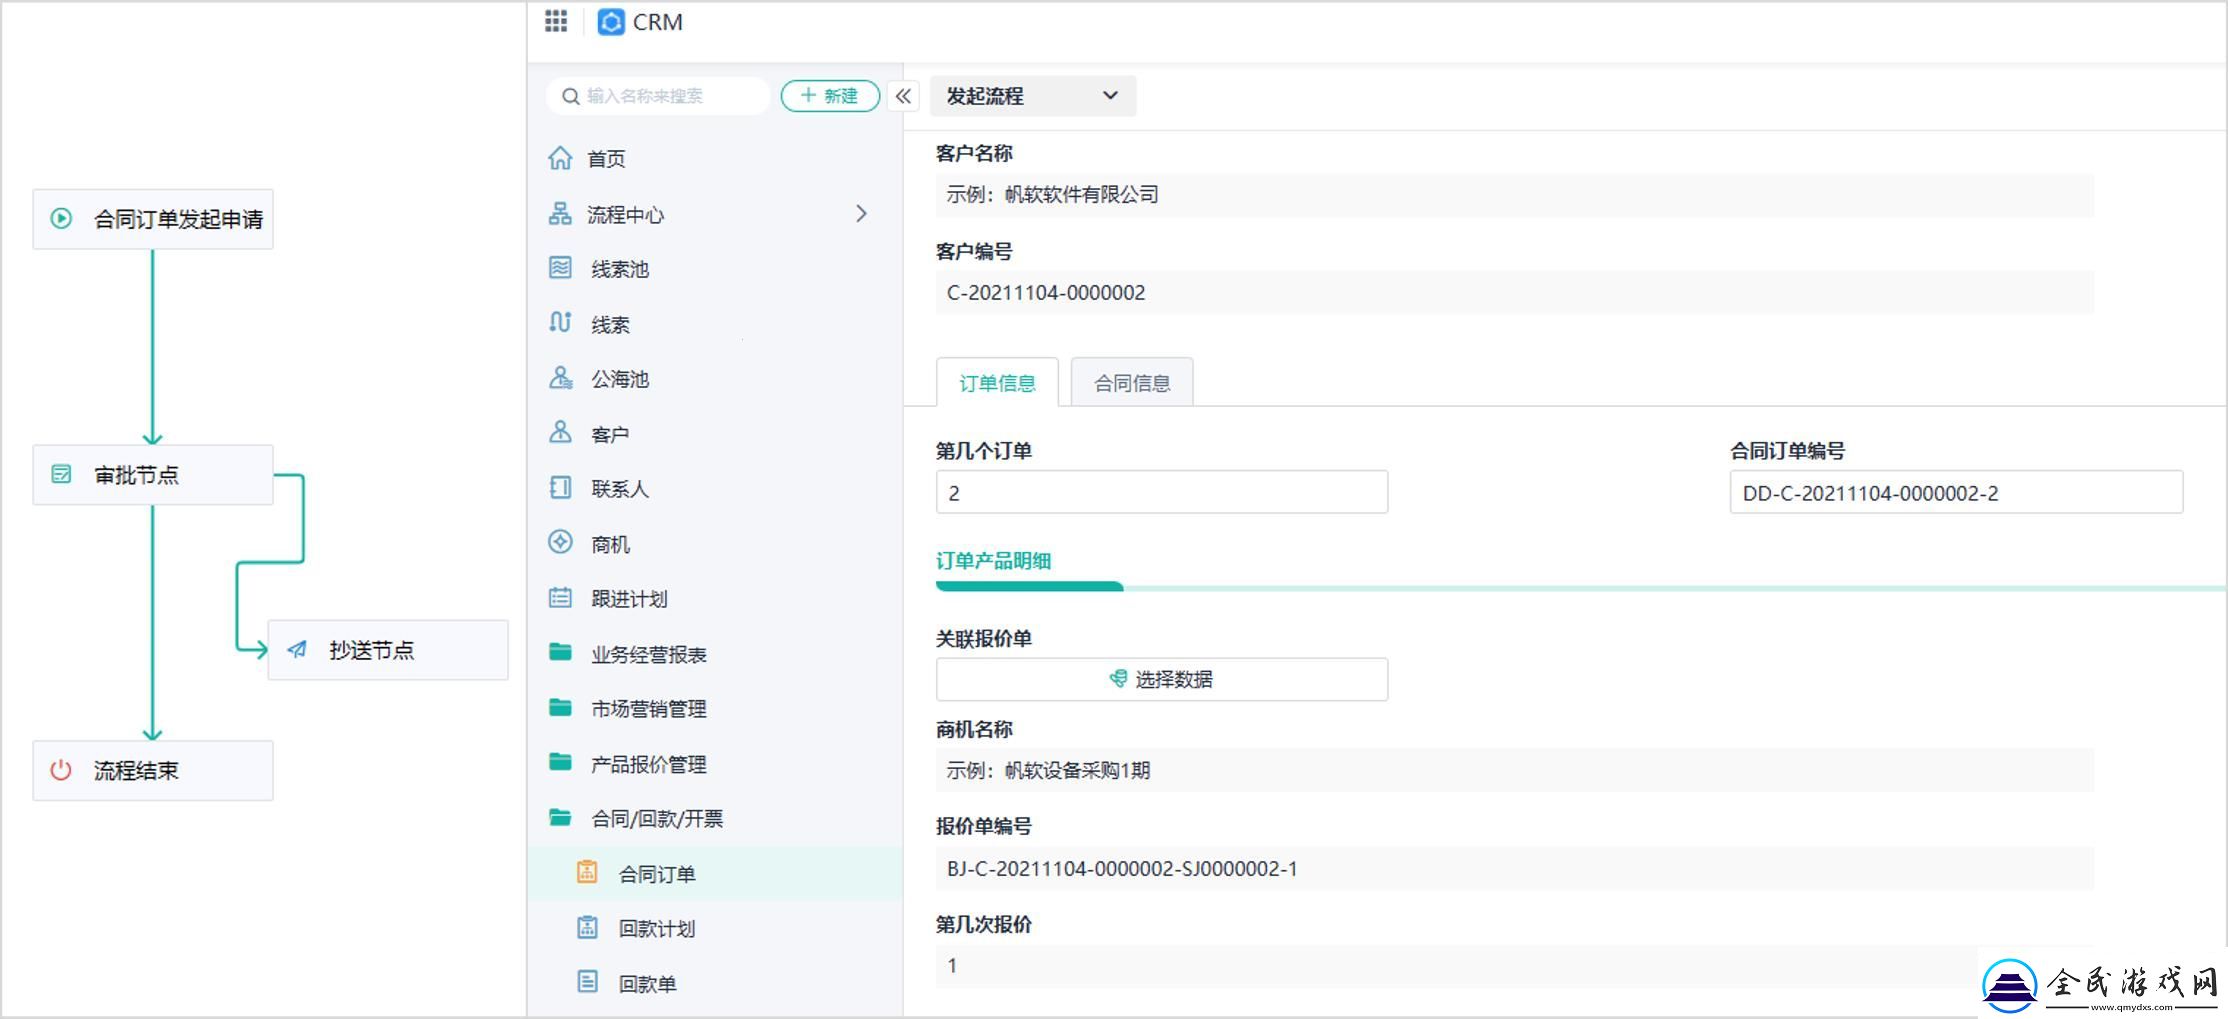Click the 合同订单编号 input field
Viewport: 2228px width, 1019px height.
[1956, 492]
